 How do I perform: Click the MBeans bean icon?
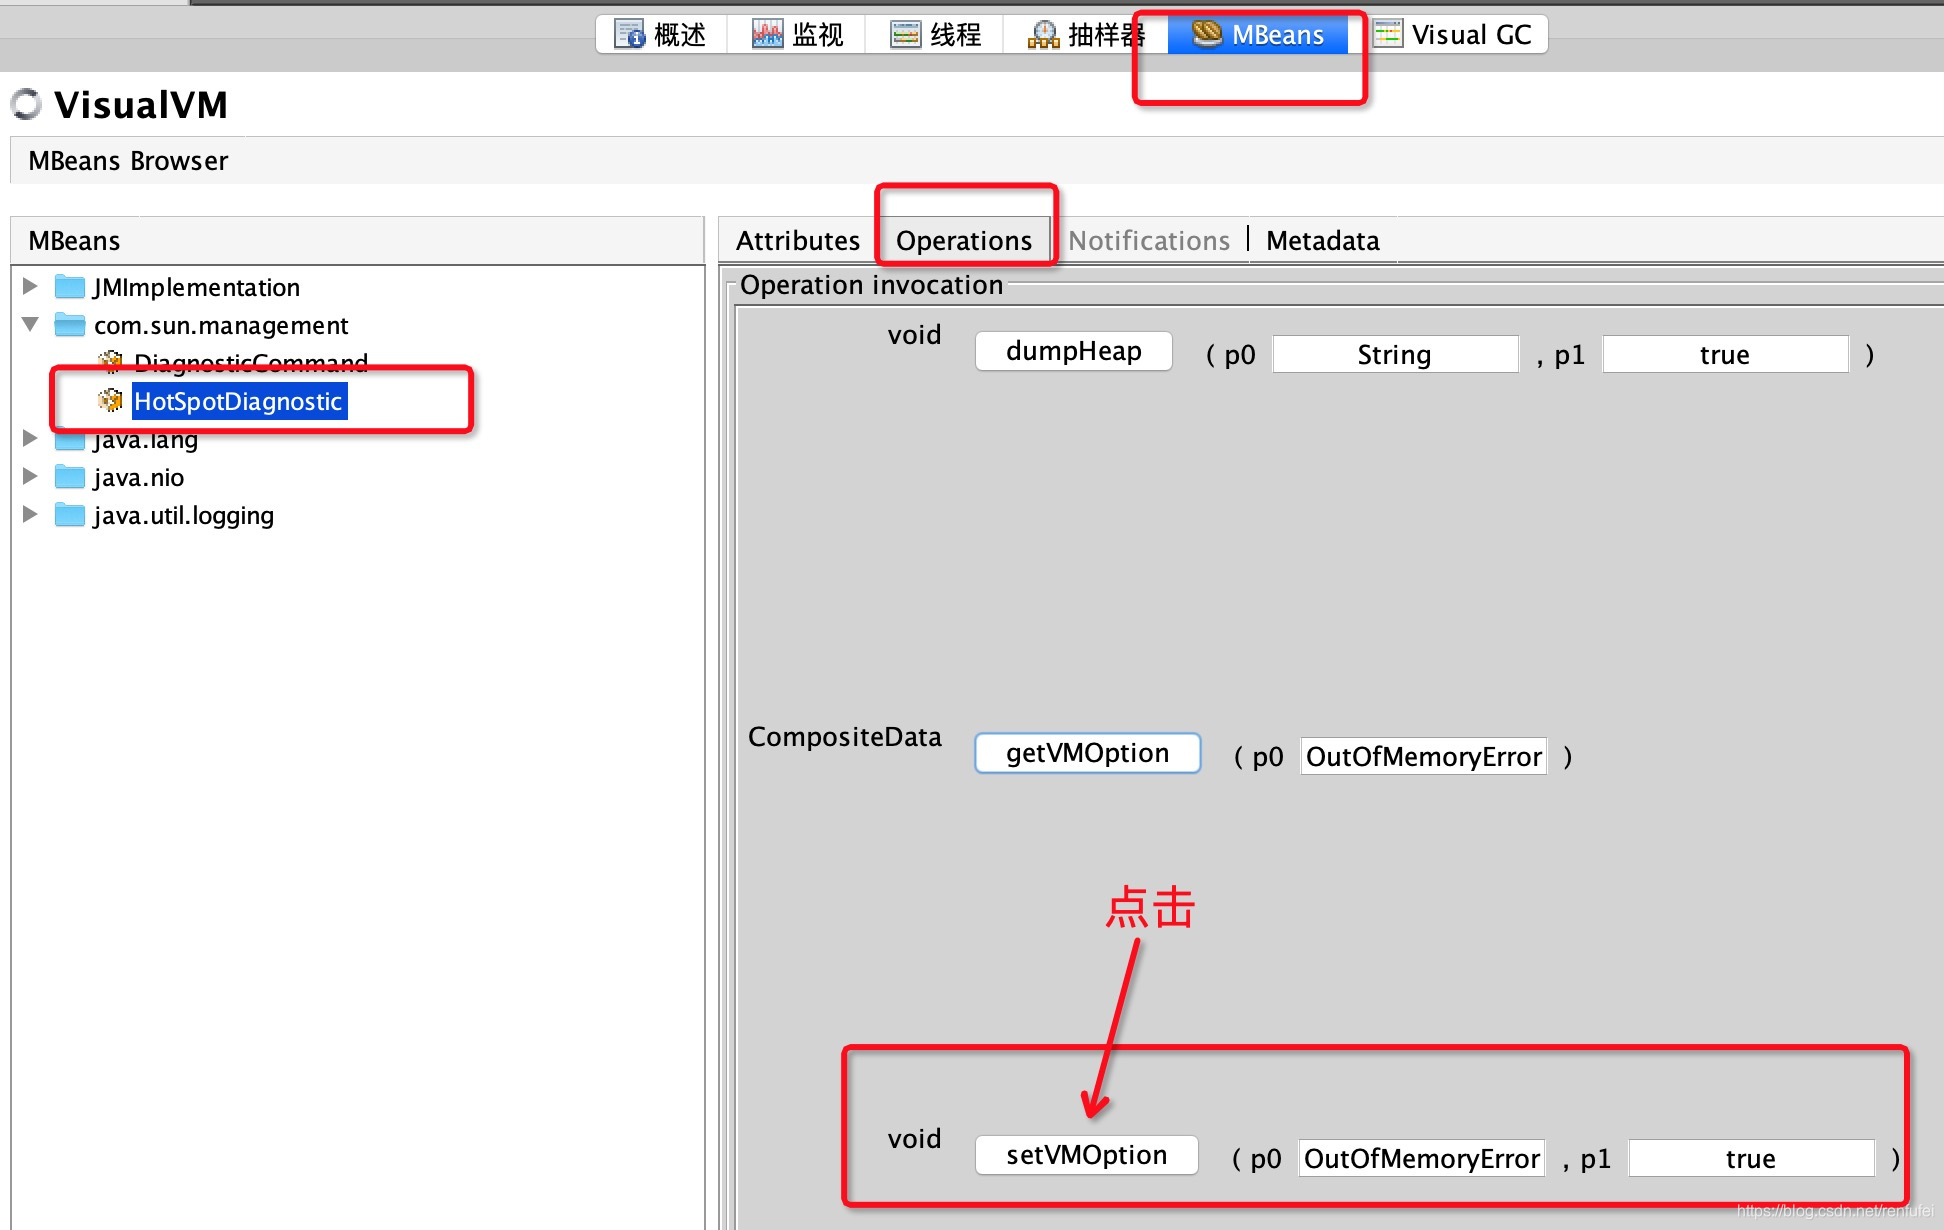pyautogui.click(x=1207, y=34)
